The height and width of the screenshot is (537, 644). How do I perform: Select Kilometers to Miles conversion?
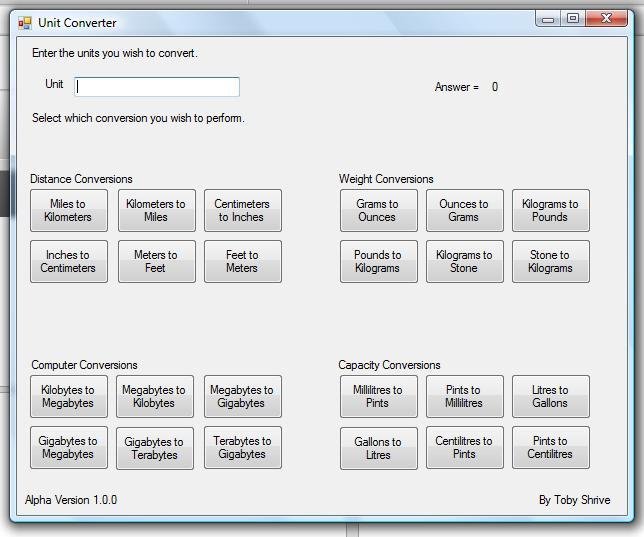click(156, 210)
